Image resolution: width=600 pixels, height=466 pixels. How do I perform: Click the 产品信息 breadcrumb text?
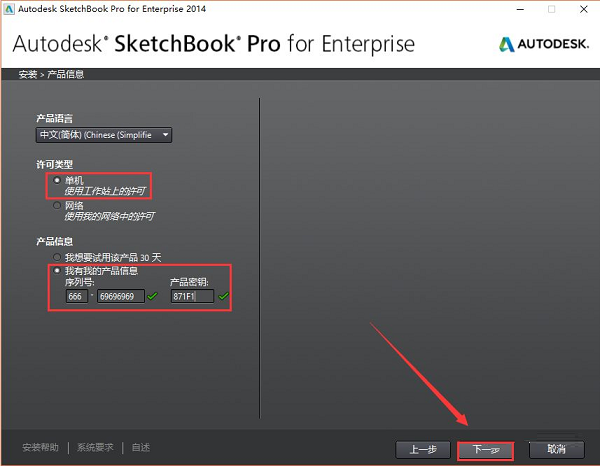(x=65, y=74)
